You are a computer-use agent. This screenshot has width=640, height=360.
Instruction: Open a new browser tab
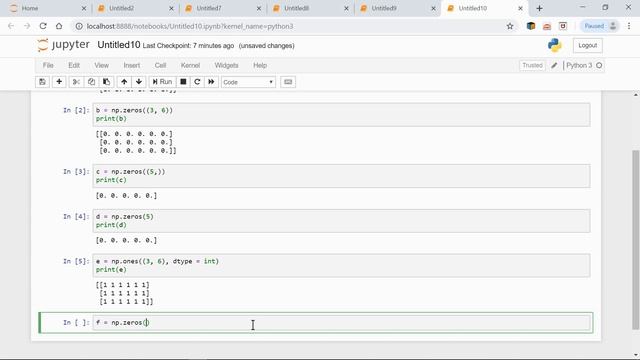pos(539,8)
